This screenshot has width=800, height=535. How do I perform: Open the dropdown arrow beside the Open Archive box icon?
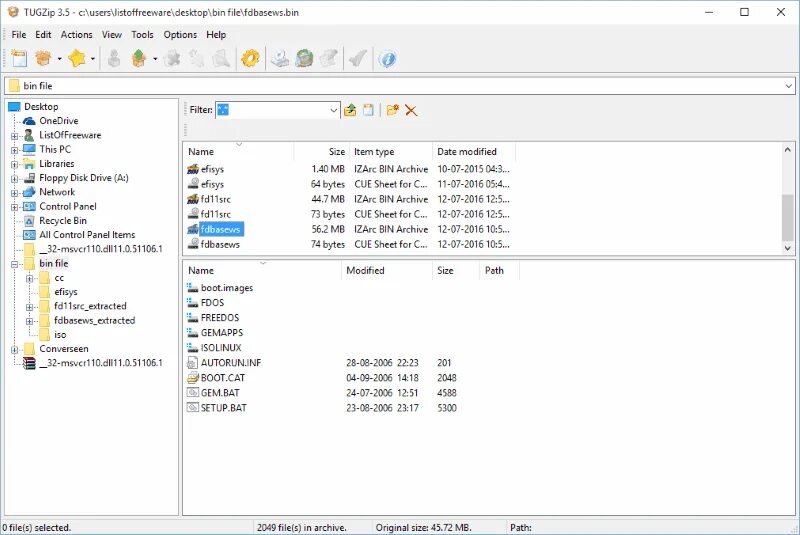click(x=59, y=59)
